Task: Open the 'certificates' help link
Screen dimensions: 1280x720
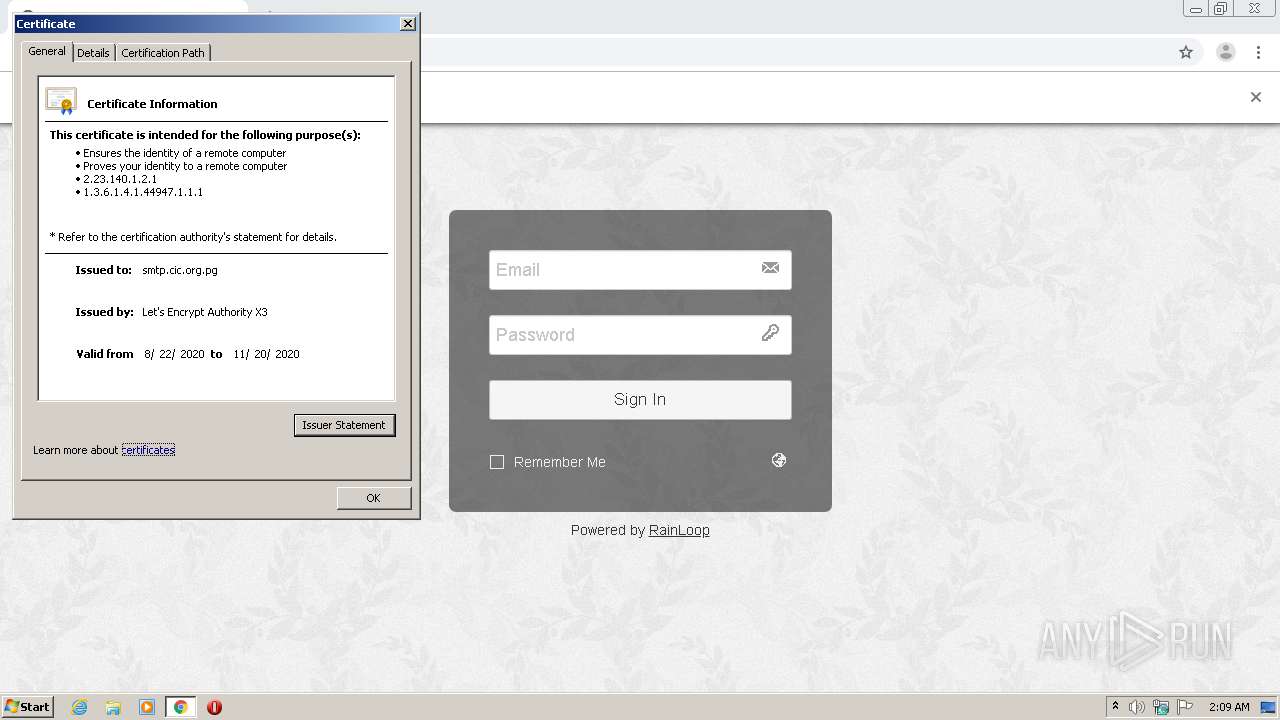Action: click(x=148, y=450)
